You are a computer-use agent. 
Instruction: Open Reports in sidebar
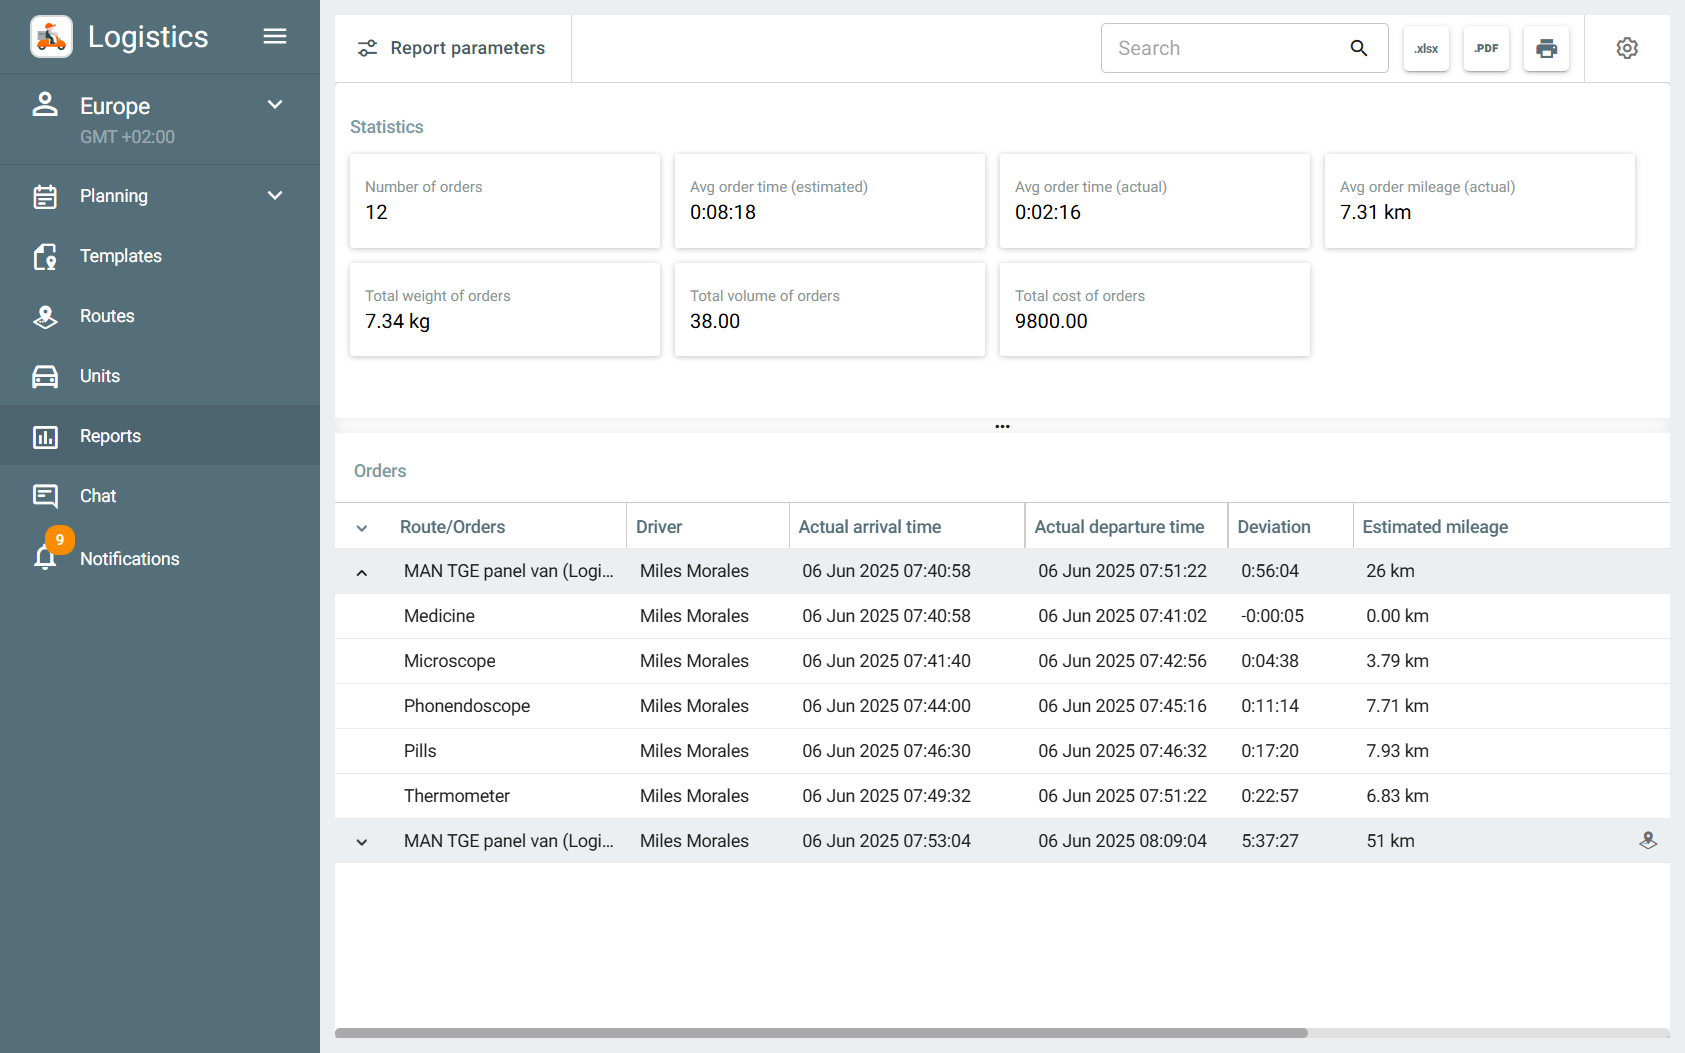tap(160, 435)
